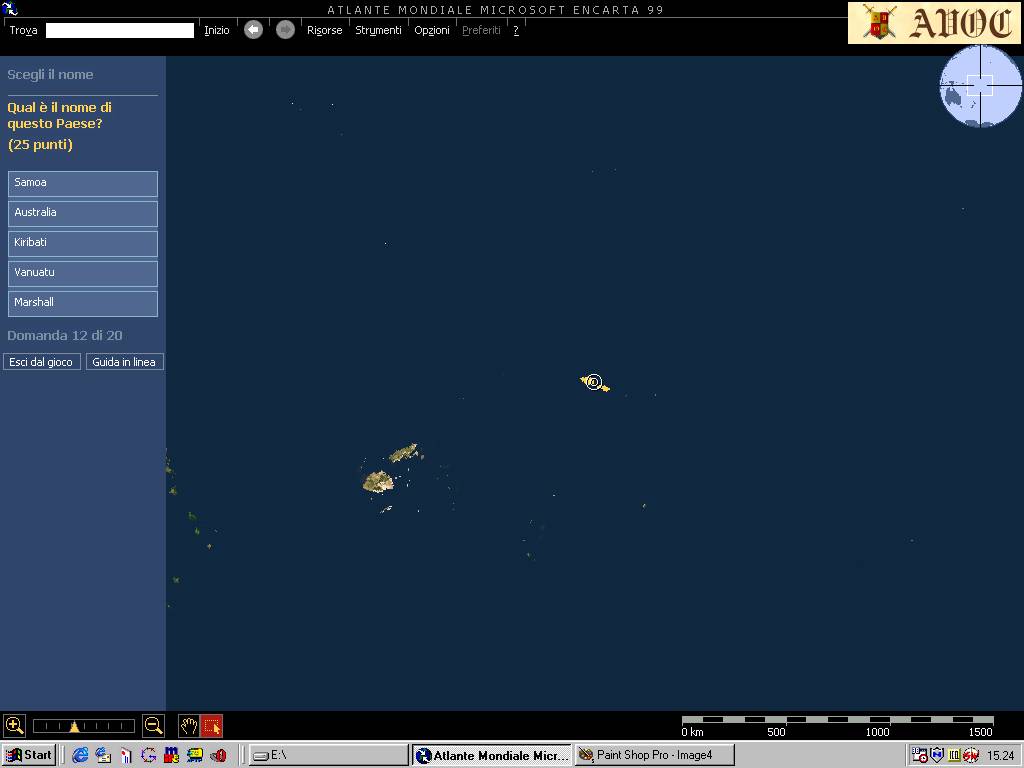Click the red quick launch icon
Screen dimensions: 1024x768
click(x=218, y=755)
